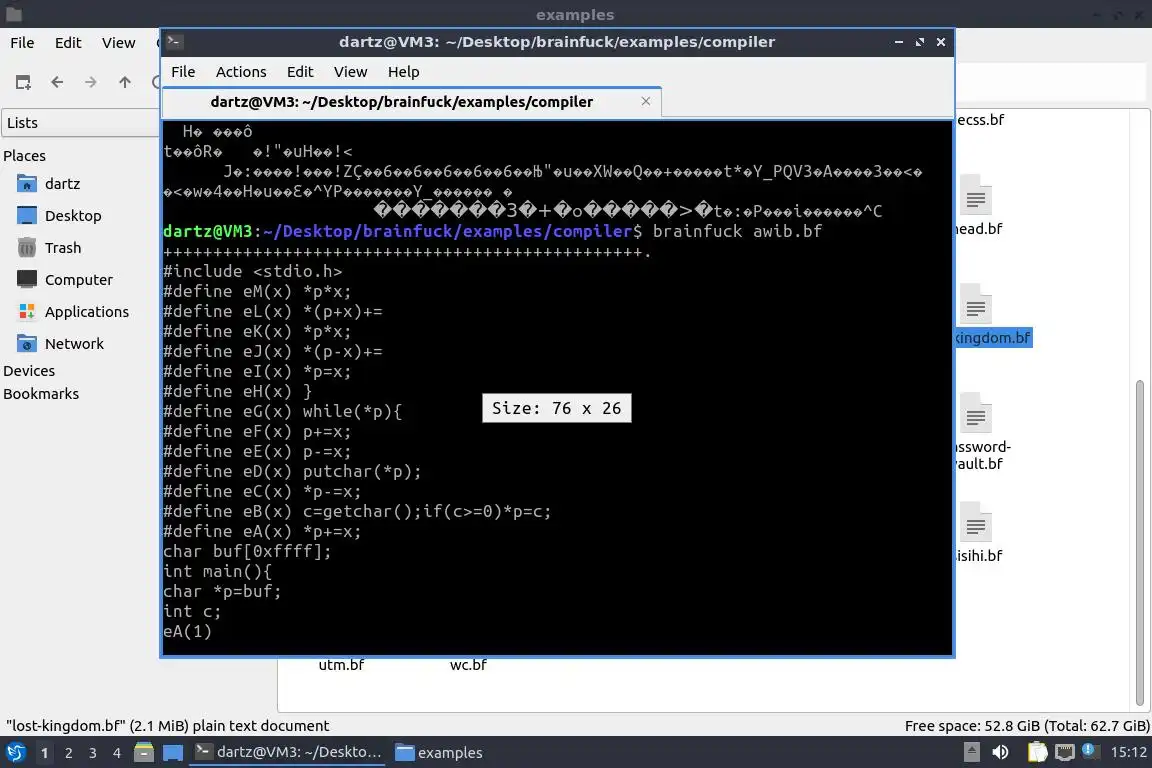Switch to workspace 3
The image size is (1152, 768).
(x=93, y=753)
